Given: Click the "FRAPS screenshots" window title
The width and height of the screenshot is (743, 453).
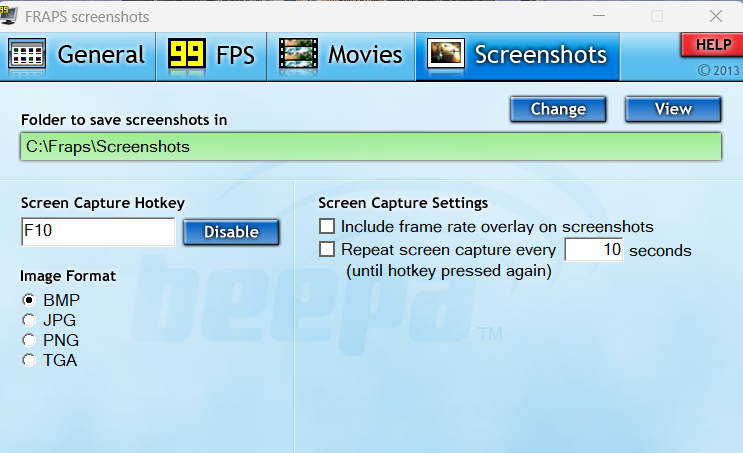Looking at the screenshot, I should pyautogui.click(x=87, y=17).
